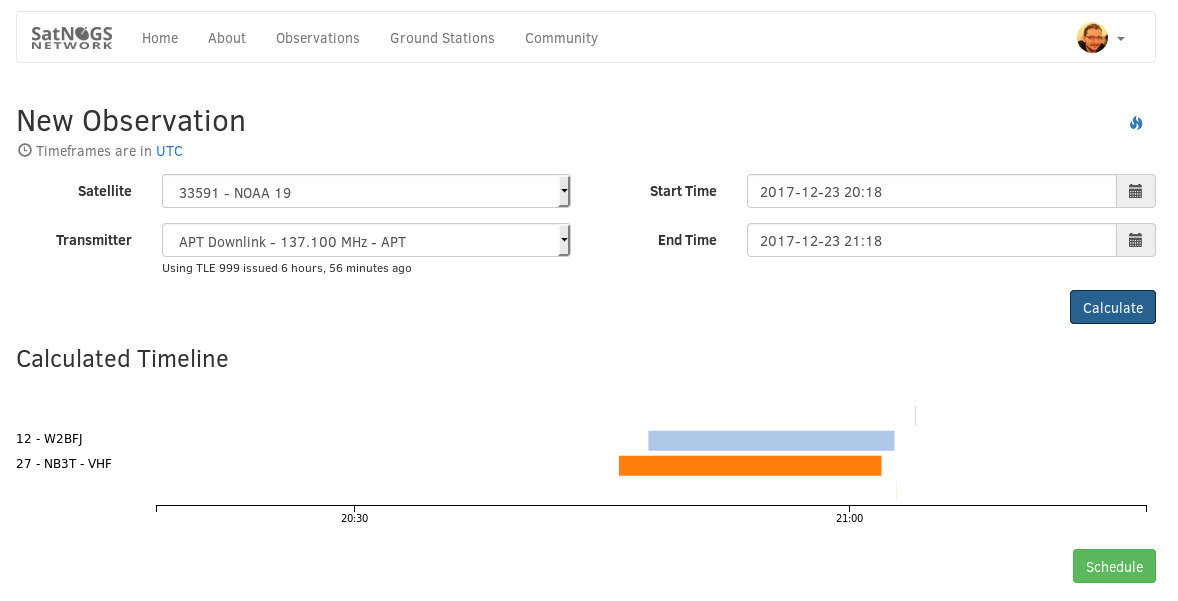This screenshot has height=601, width=1178.
Task: Click the TLE 999 issued info text
Action: 287,268
